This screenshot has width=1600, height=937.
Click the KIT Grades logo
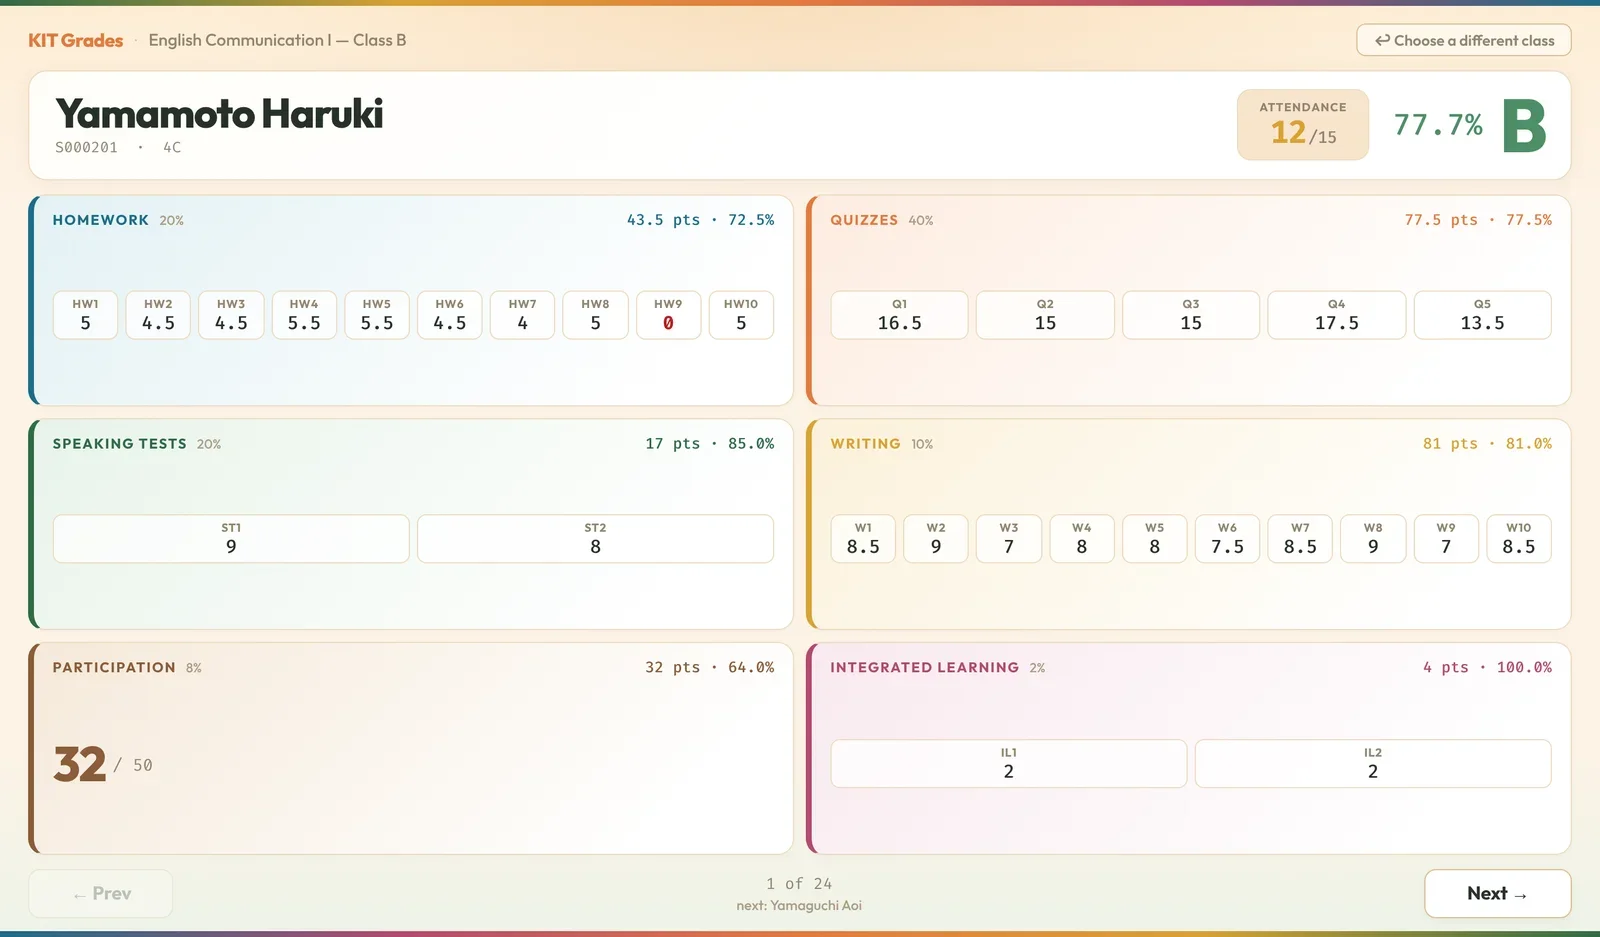(76, 40)
